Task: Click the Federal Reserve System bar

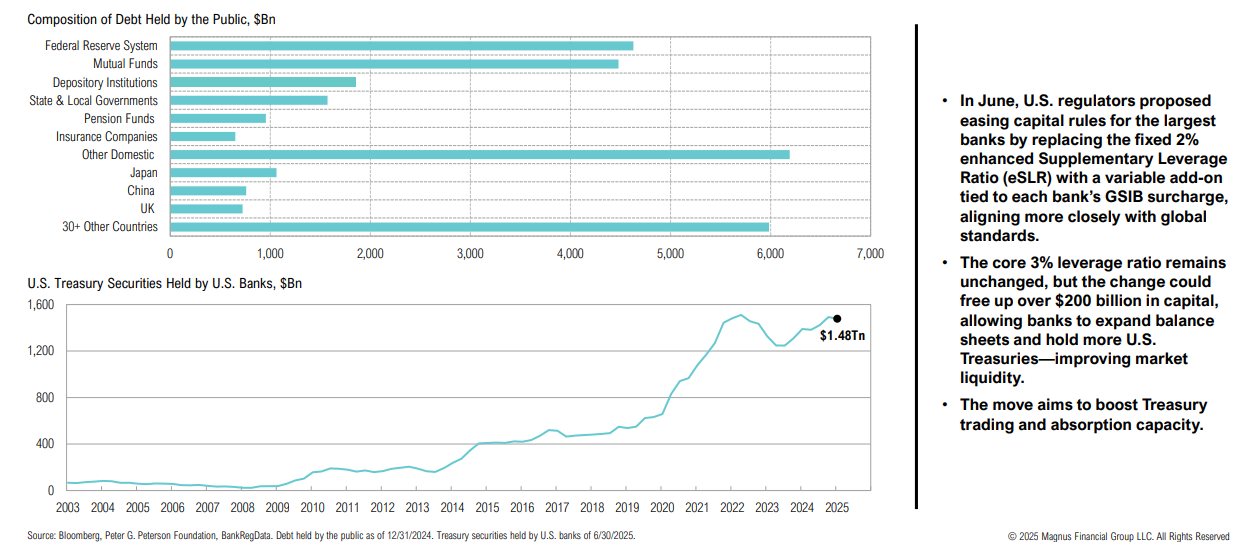Action: [x=400, y=46]
